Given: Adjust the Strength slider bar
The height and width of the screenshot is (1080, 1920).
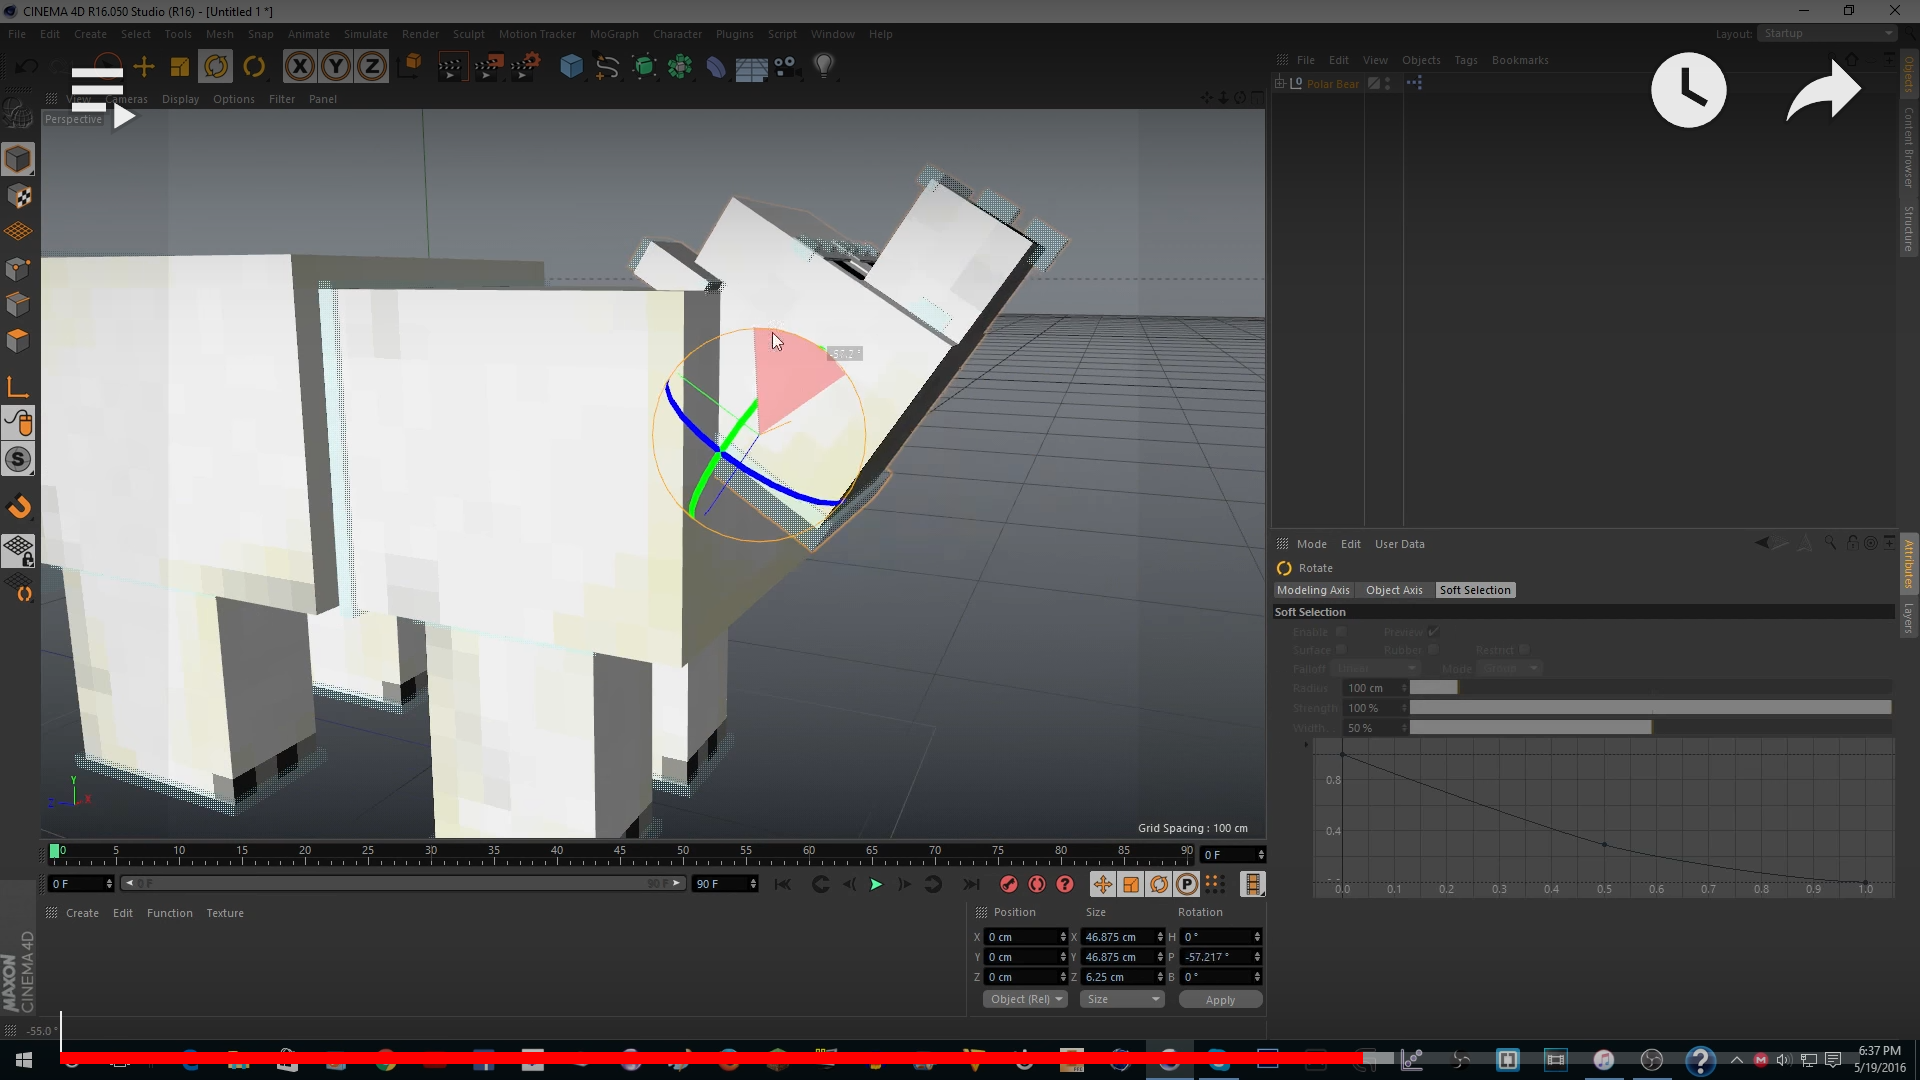Looking at the screenshot, I should [1650, 708].
